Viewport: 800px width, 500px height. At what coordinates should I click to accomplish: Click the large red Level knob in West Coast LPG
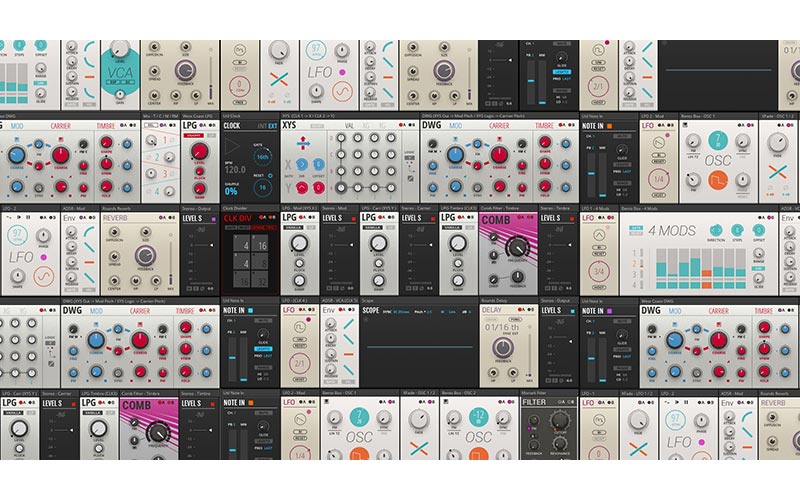[199, 152]
